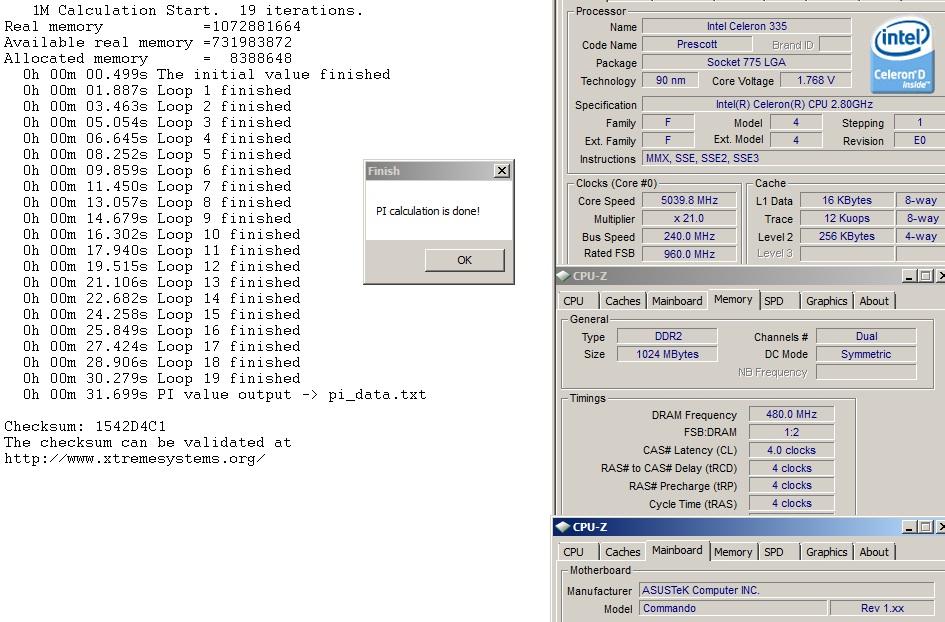Click the xtremesystems.org URL text
This screenshot has height=622, width=945.
(x=135, y=458)
